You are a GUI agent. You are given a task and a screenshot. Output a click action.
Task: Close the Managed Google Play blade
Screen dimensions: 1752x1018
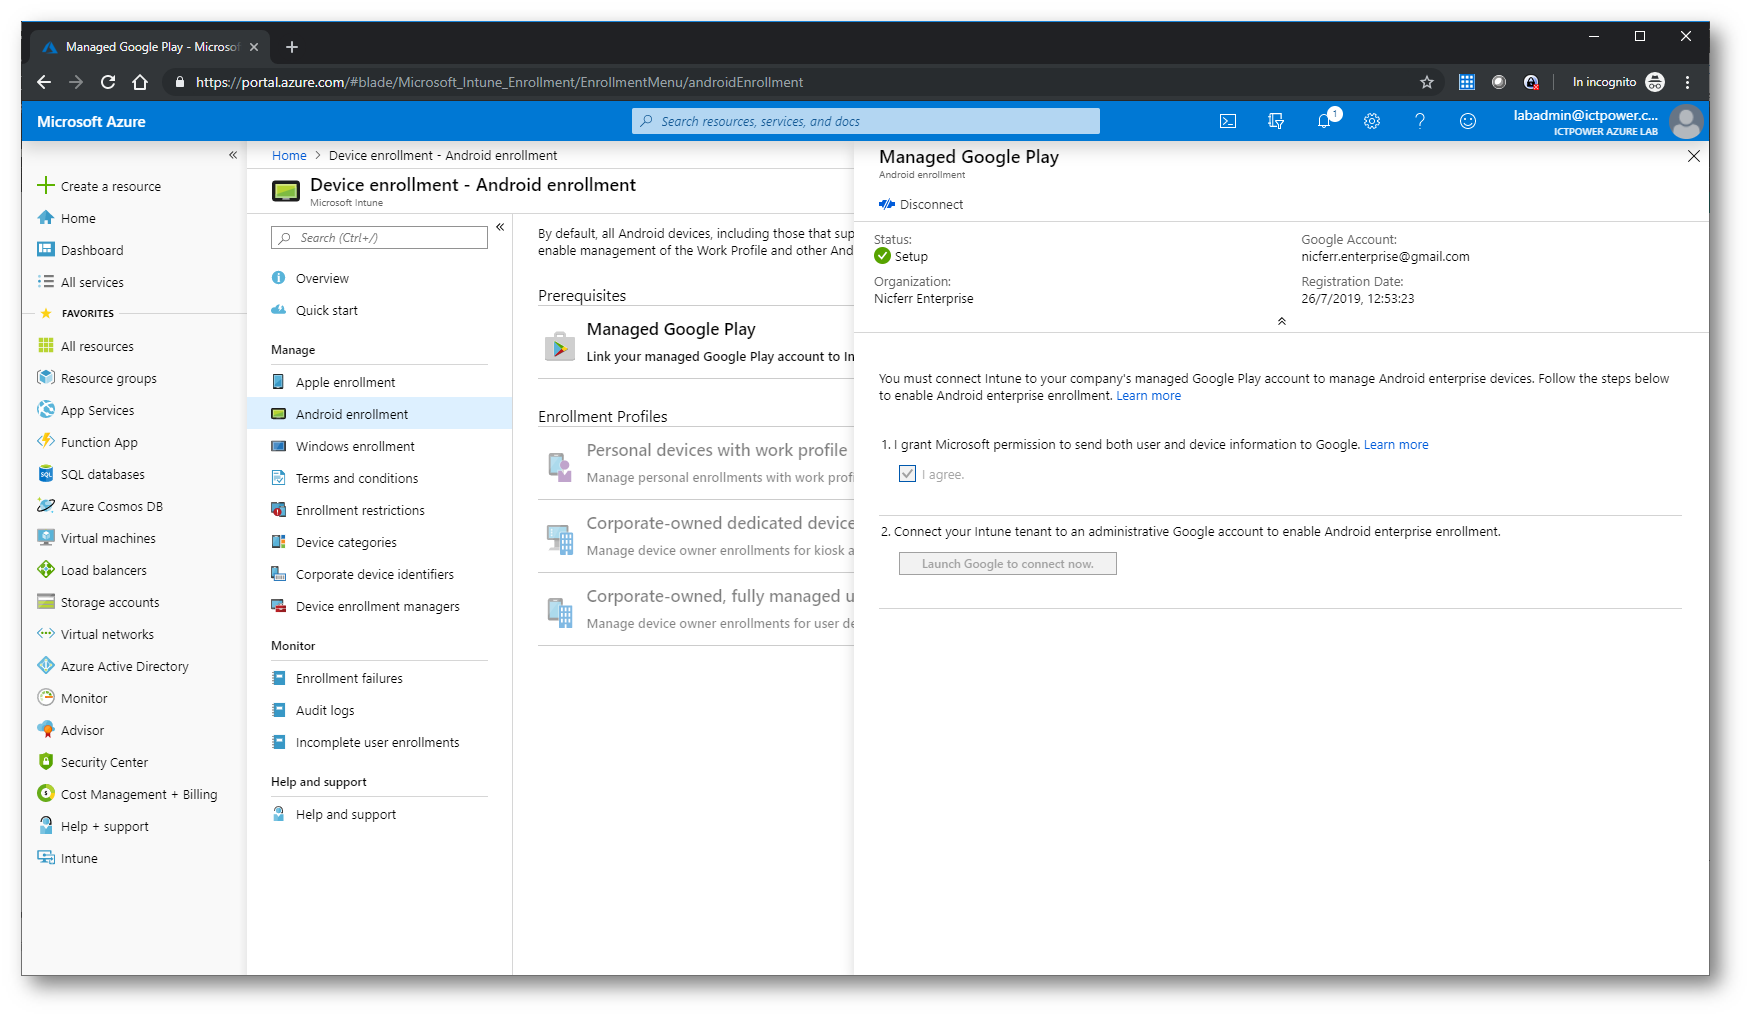coord(1694,156)
